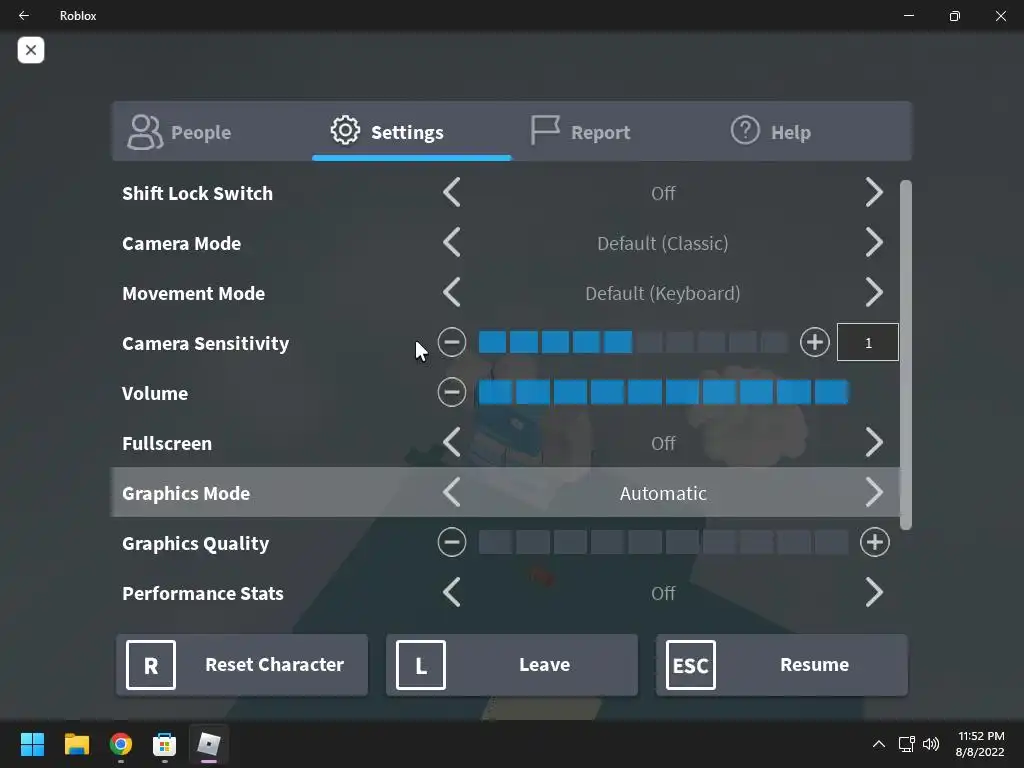Click the Camera Sensitivity value field
Image resolution: width=1024 pixels, height=768 pixels.
(868, 342)
